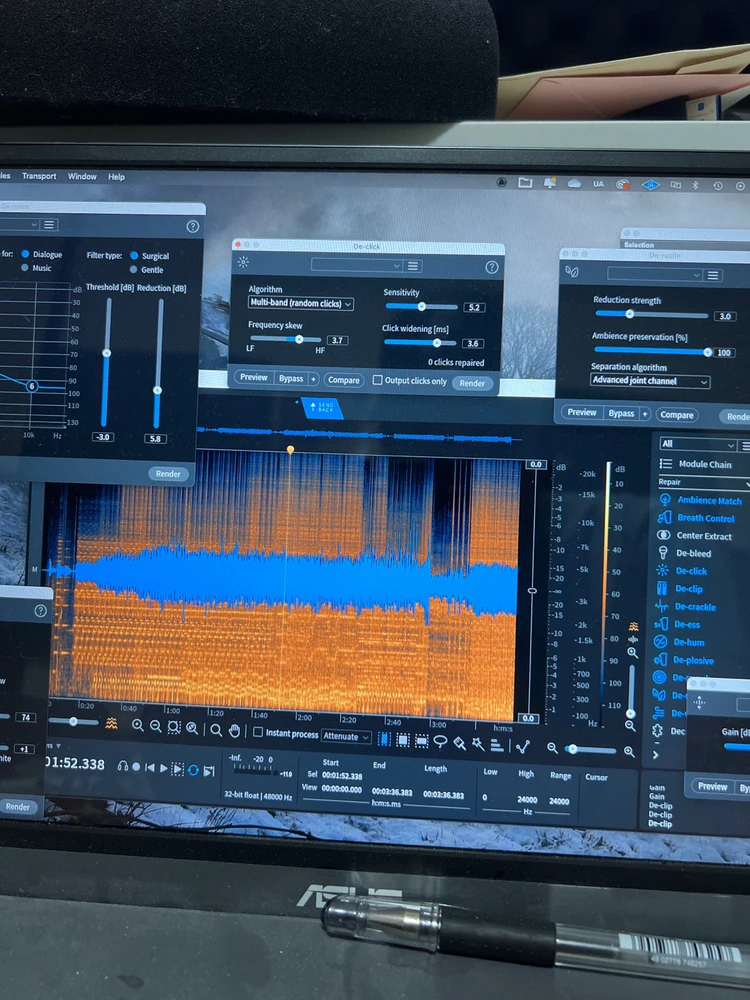Open the Window menu
This screenshot has width=750, height=1000.
point(82,176)
